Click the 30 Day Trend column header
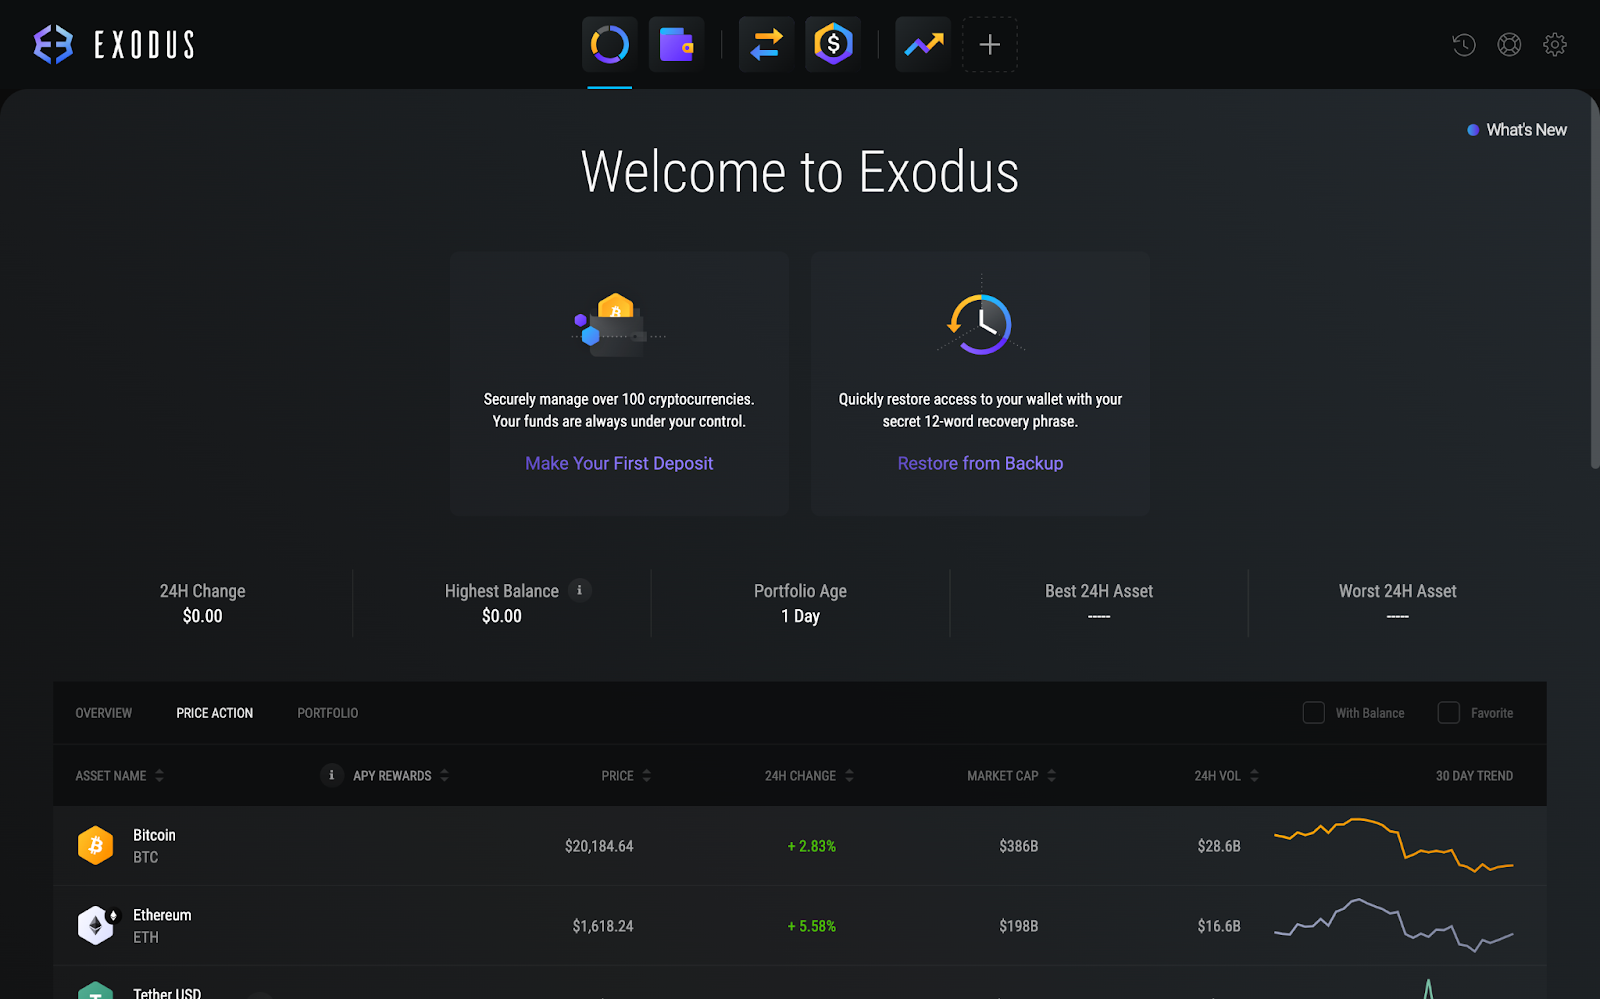1600x999 pixels. (1474, 776)
